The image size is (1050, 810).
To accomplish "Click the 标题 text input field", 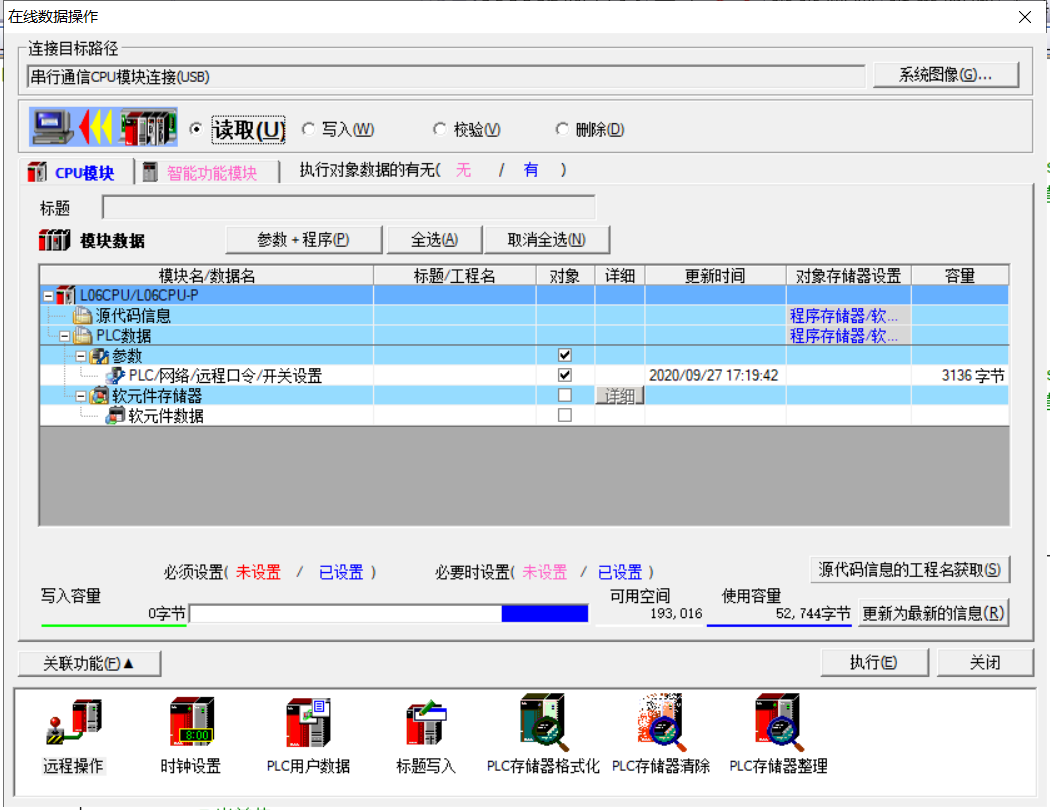I will coord(348,208).
